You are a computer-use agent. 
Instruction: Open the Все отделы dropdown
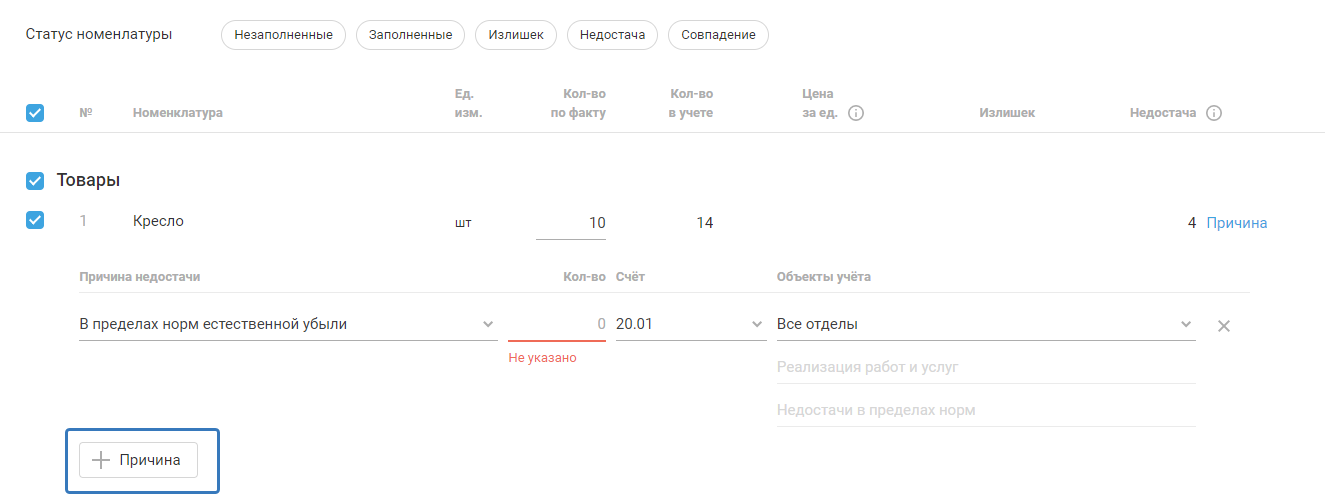(x=985, y=324)
